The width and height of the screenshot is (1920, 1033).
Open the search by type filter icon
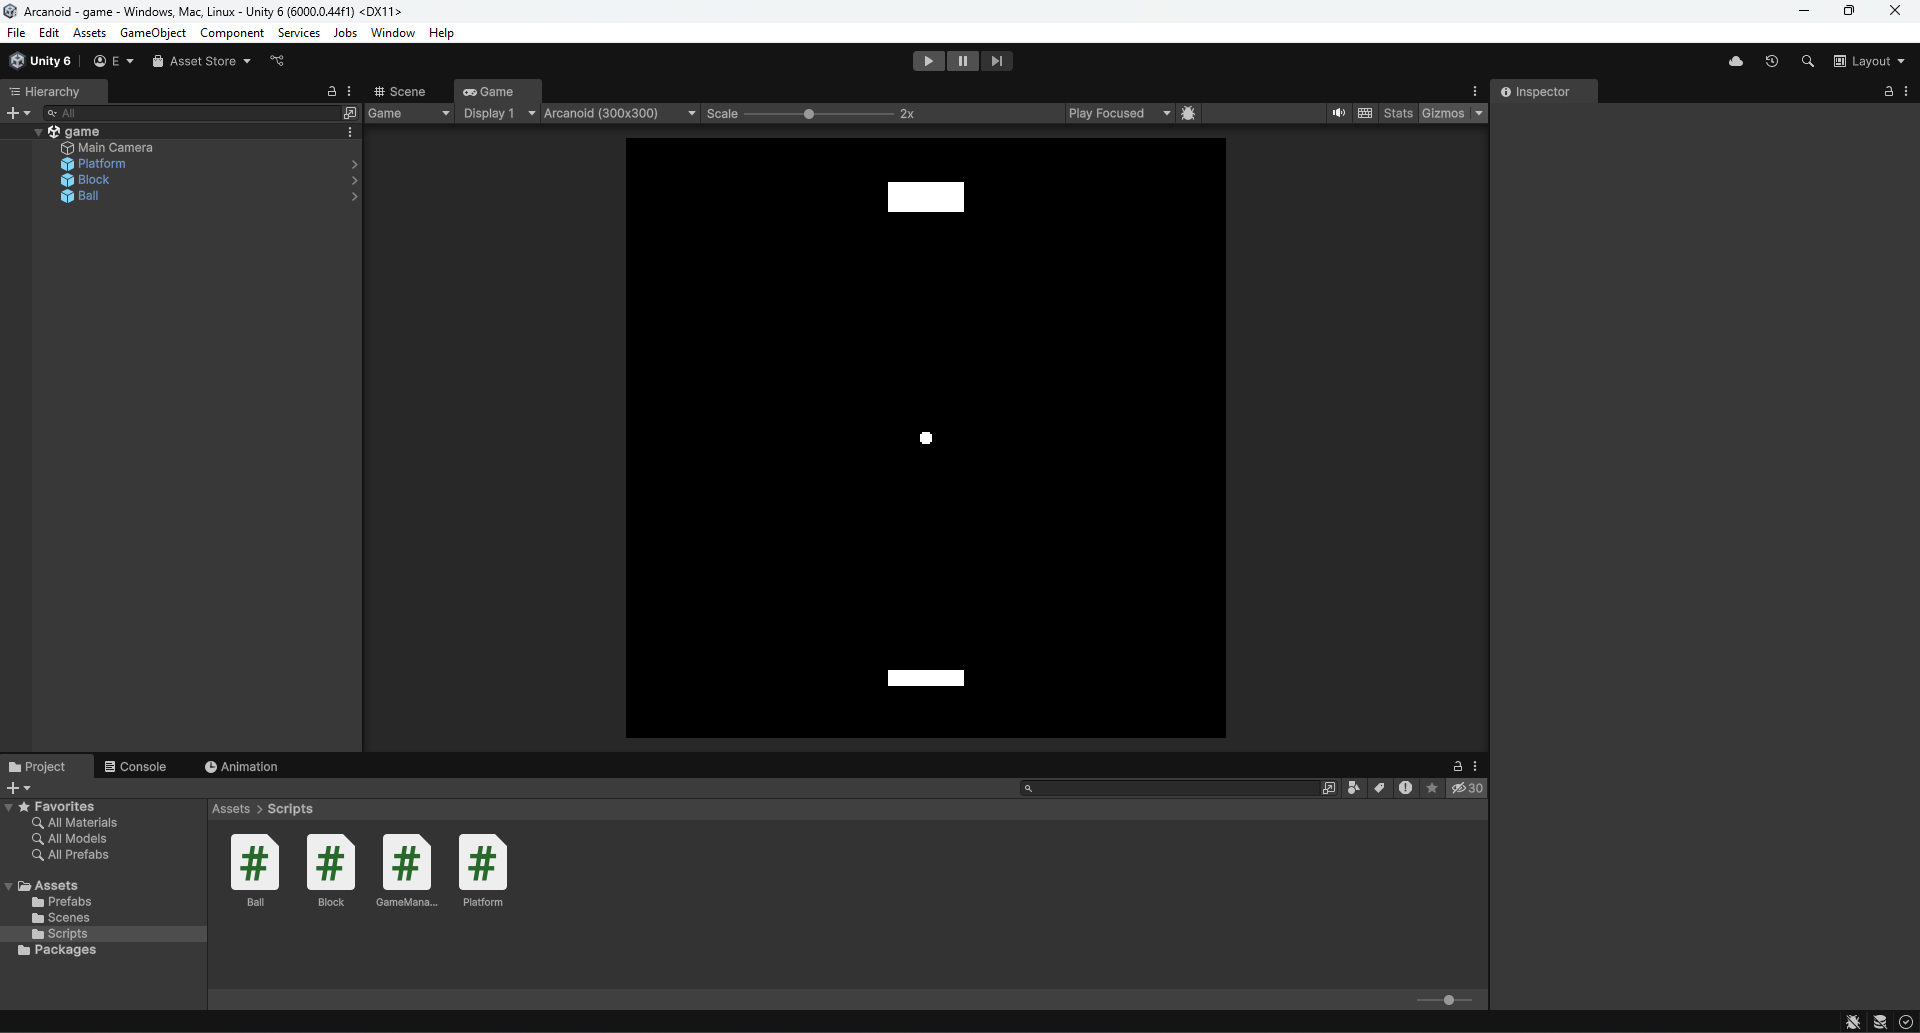click(x=1353, y=788)
